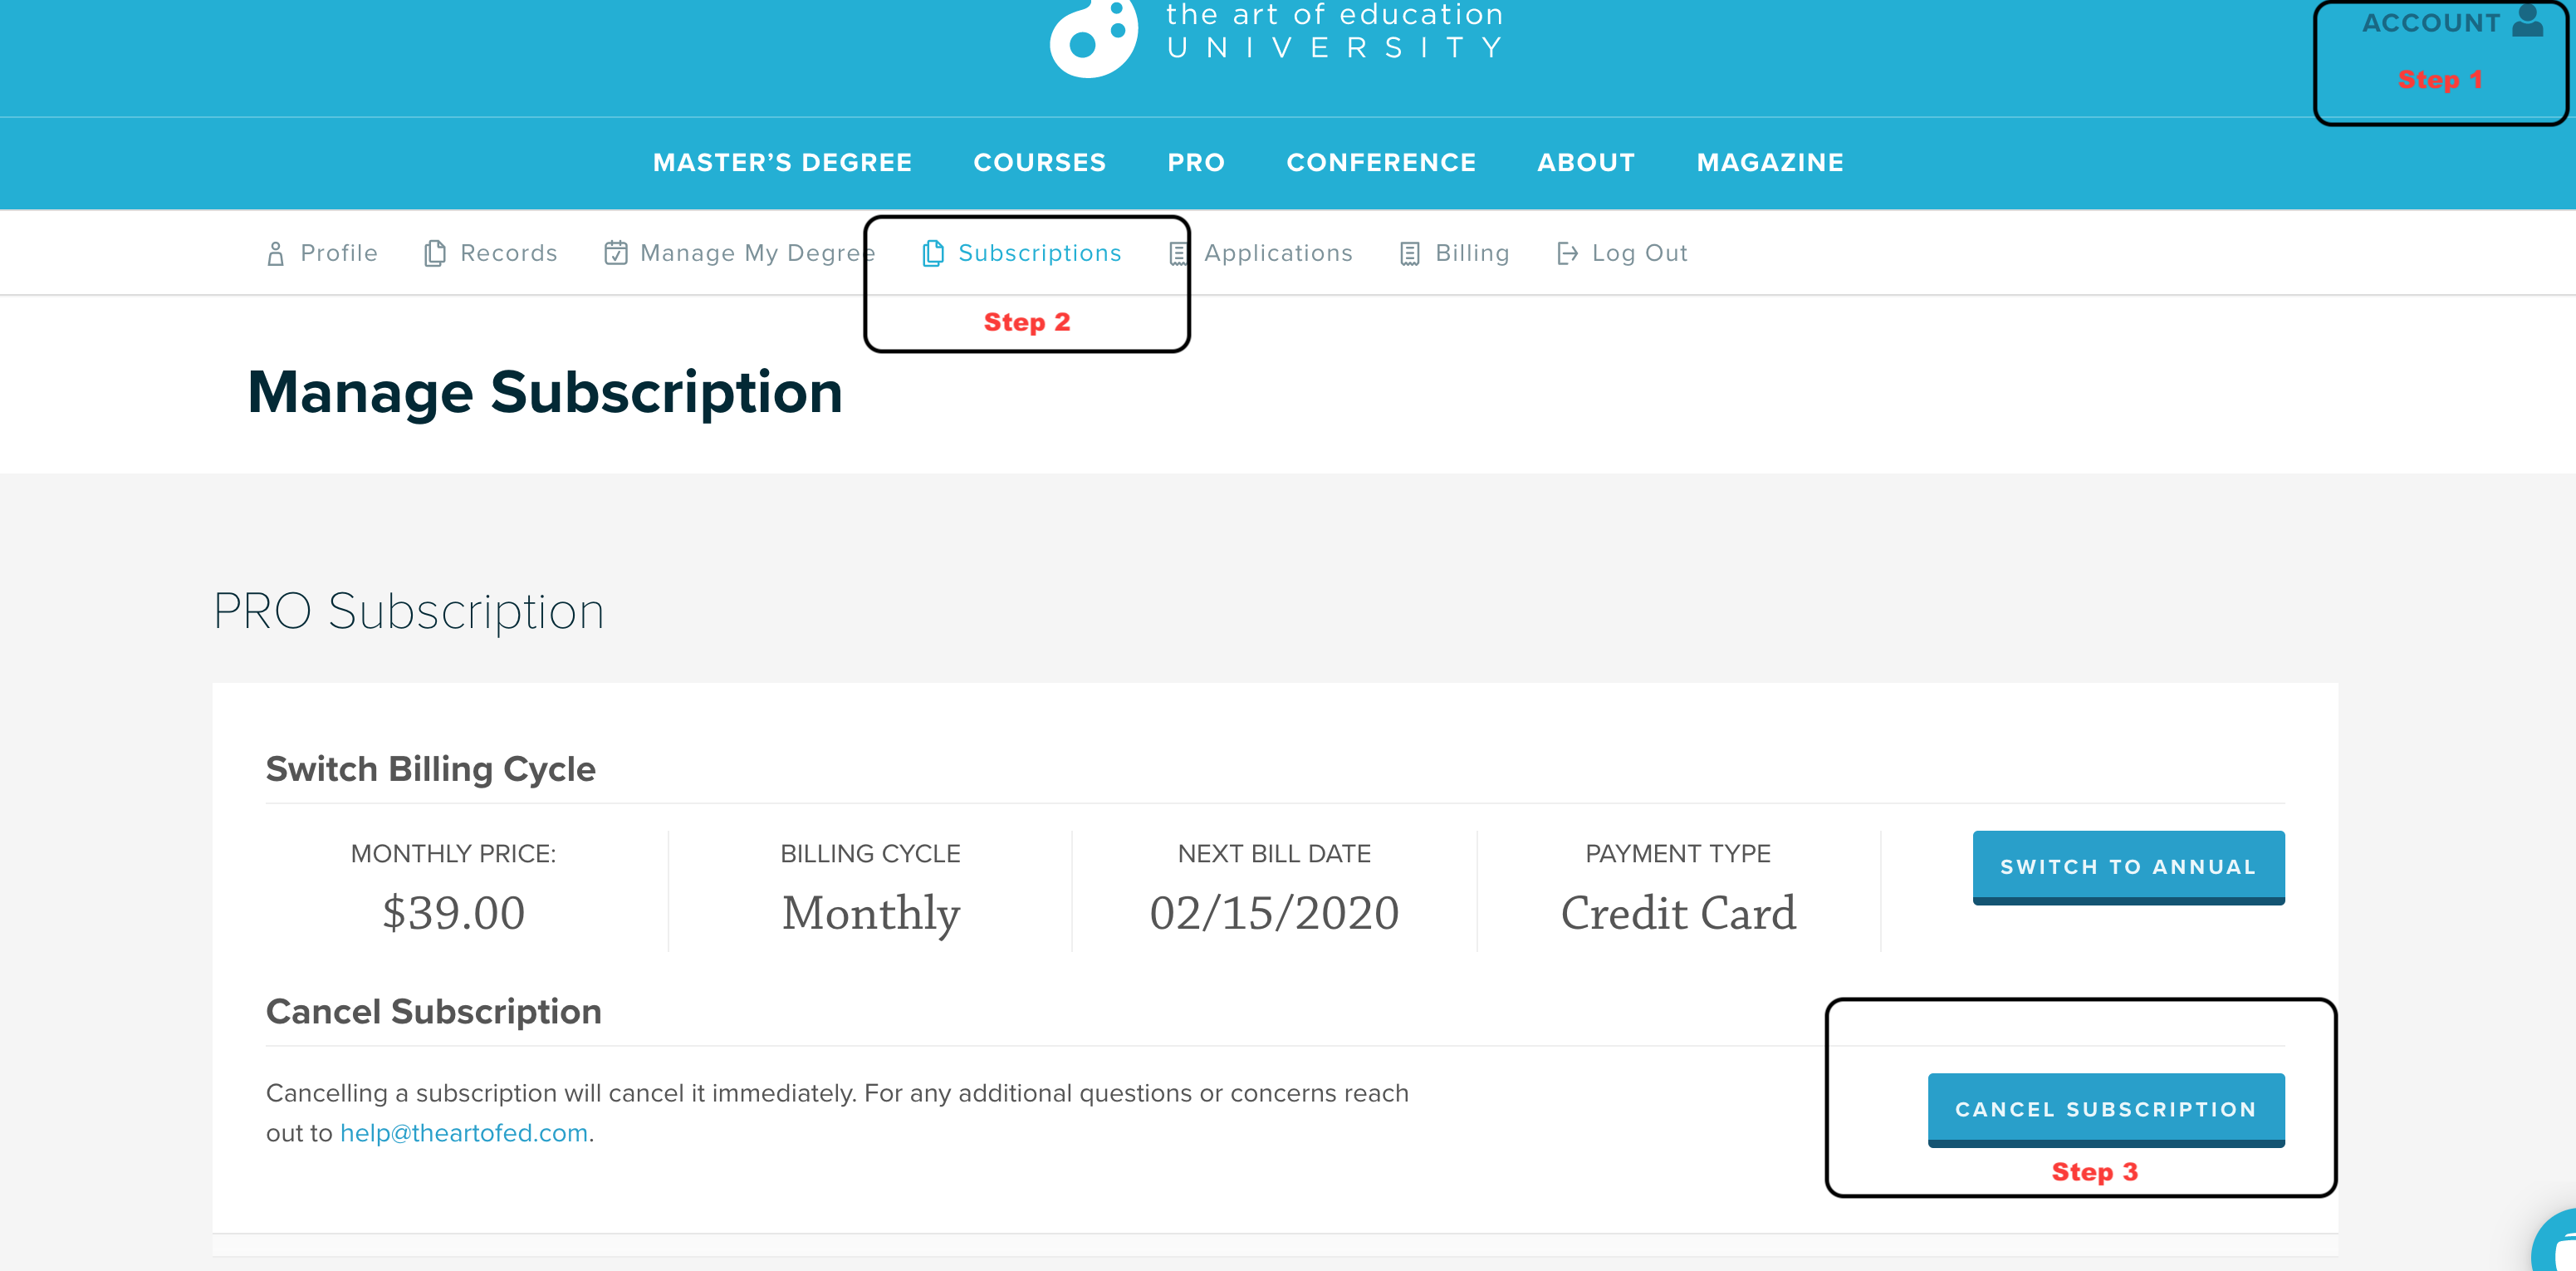Click the PRO navigation menu item
The image size is (2576, 1271).
click(1196, 163)
